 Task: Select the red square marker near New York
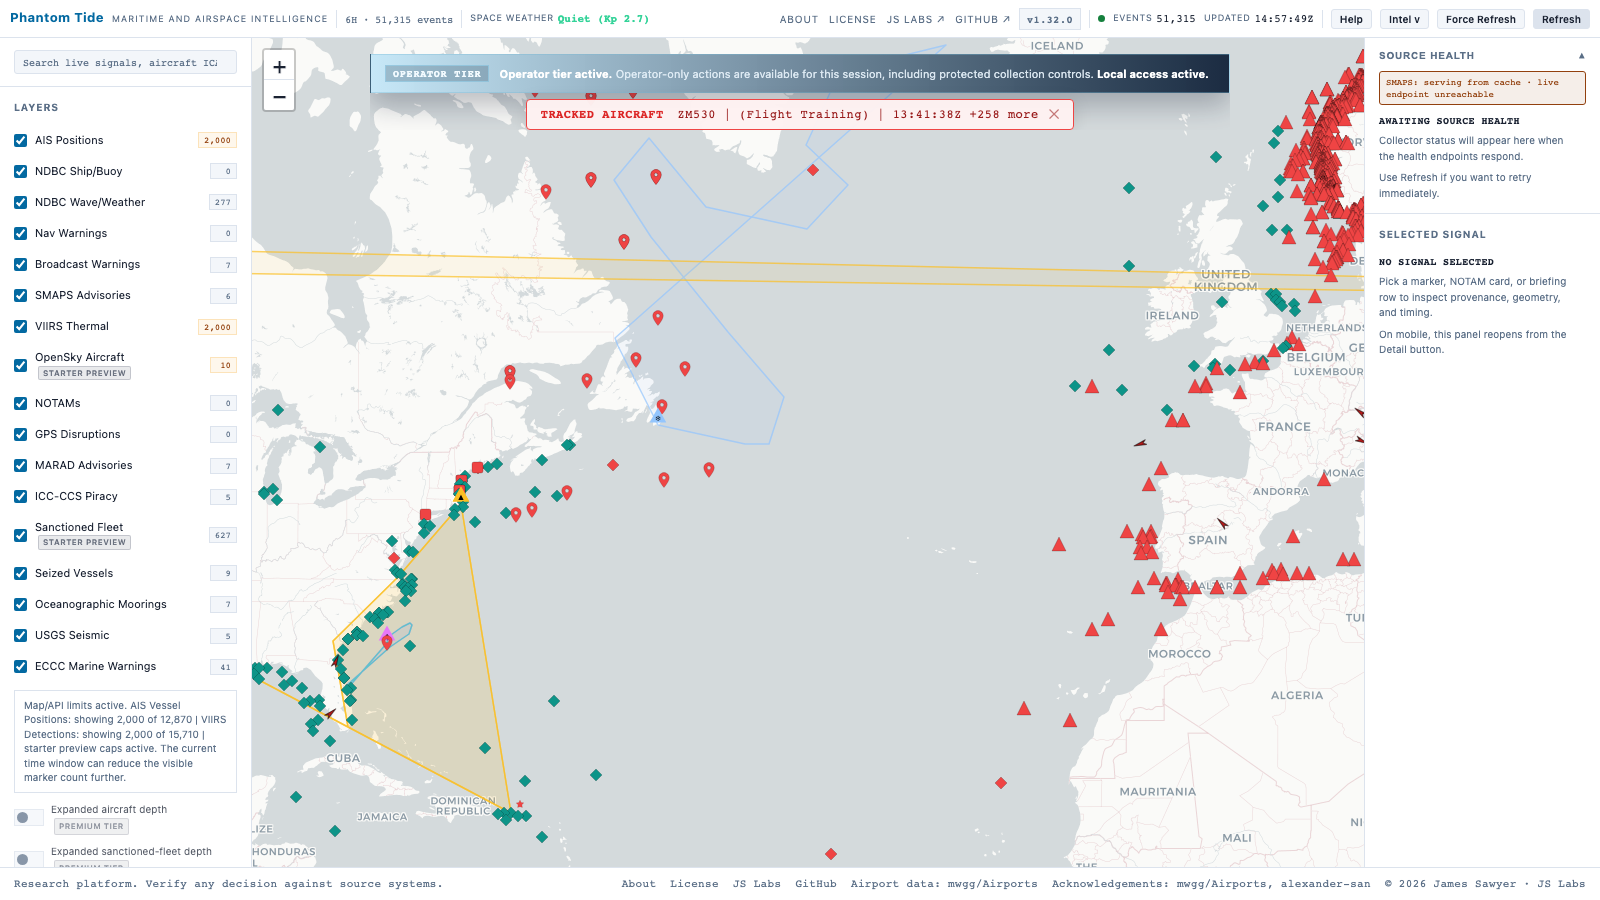(426, 515)
